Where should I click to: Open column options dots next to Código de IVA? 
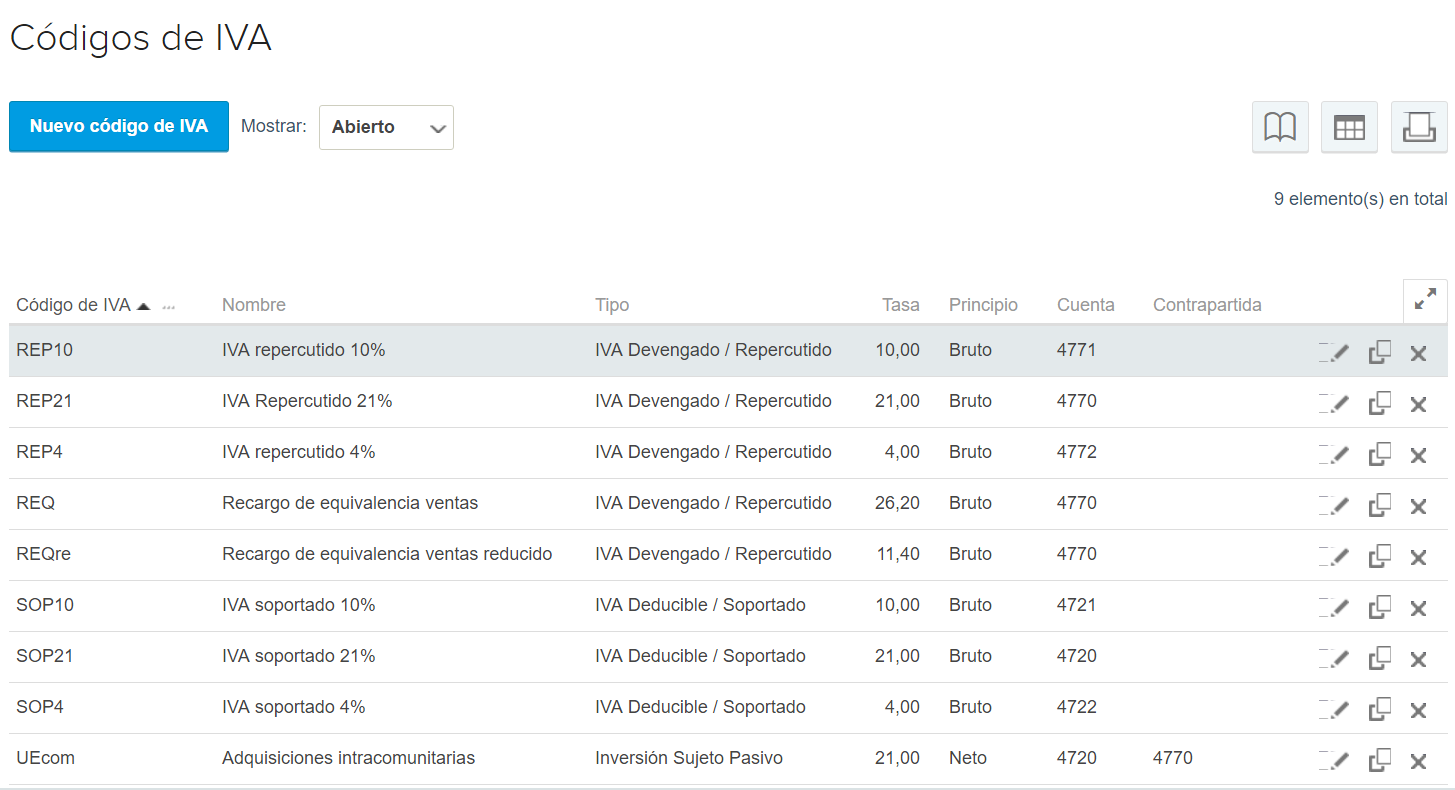[x=169, y=307]
